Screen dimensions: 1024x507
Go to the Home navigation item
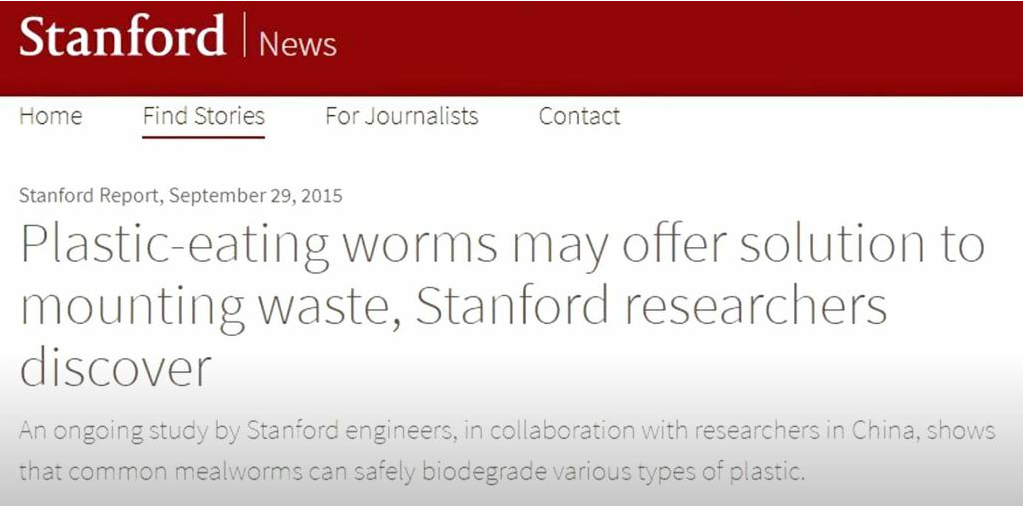[x=51, y=116]
